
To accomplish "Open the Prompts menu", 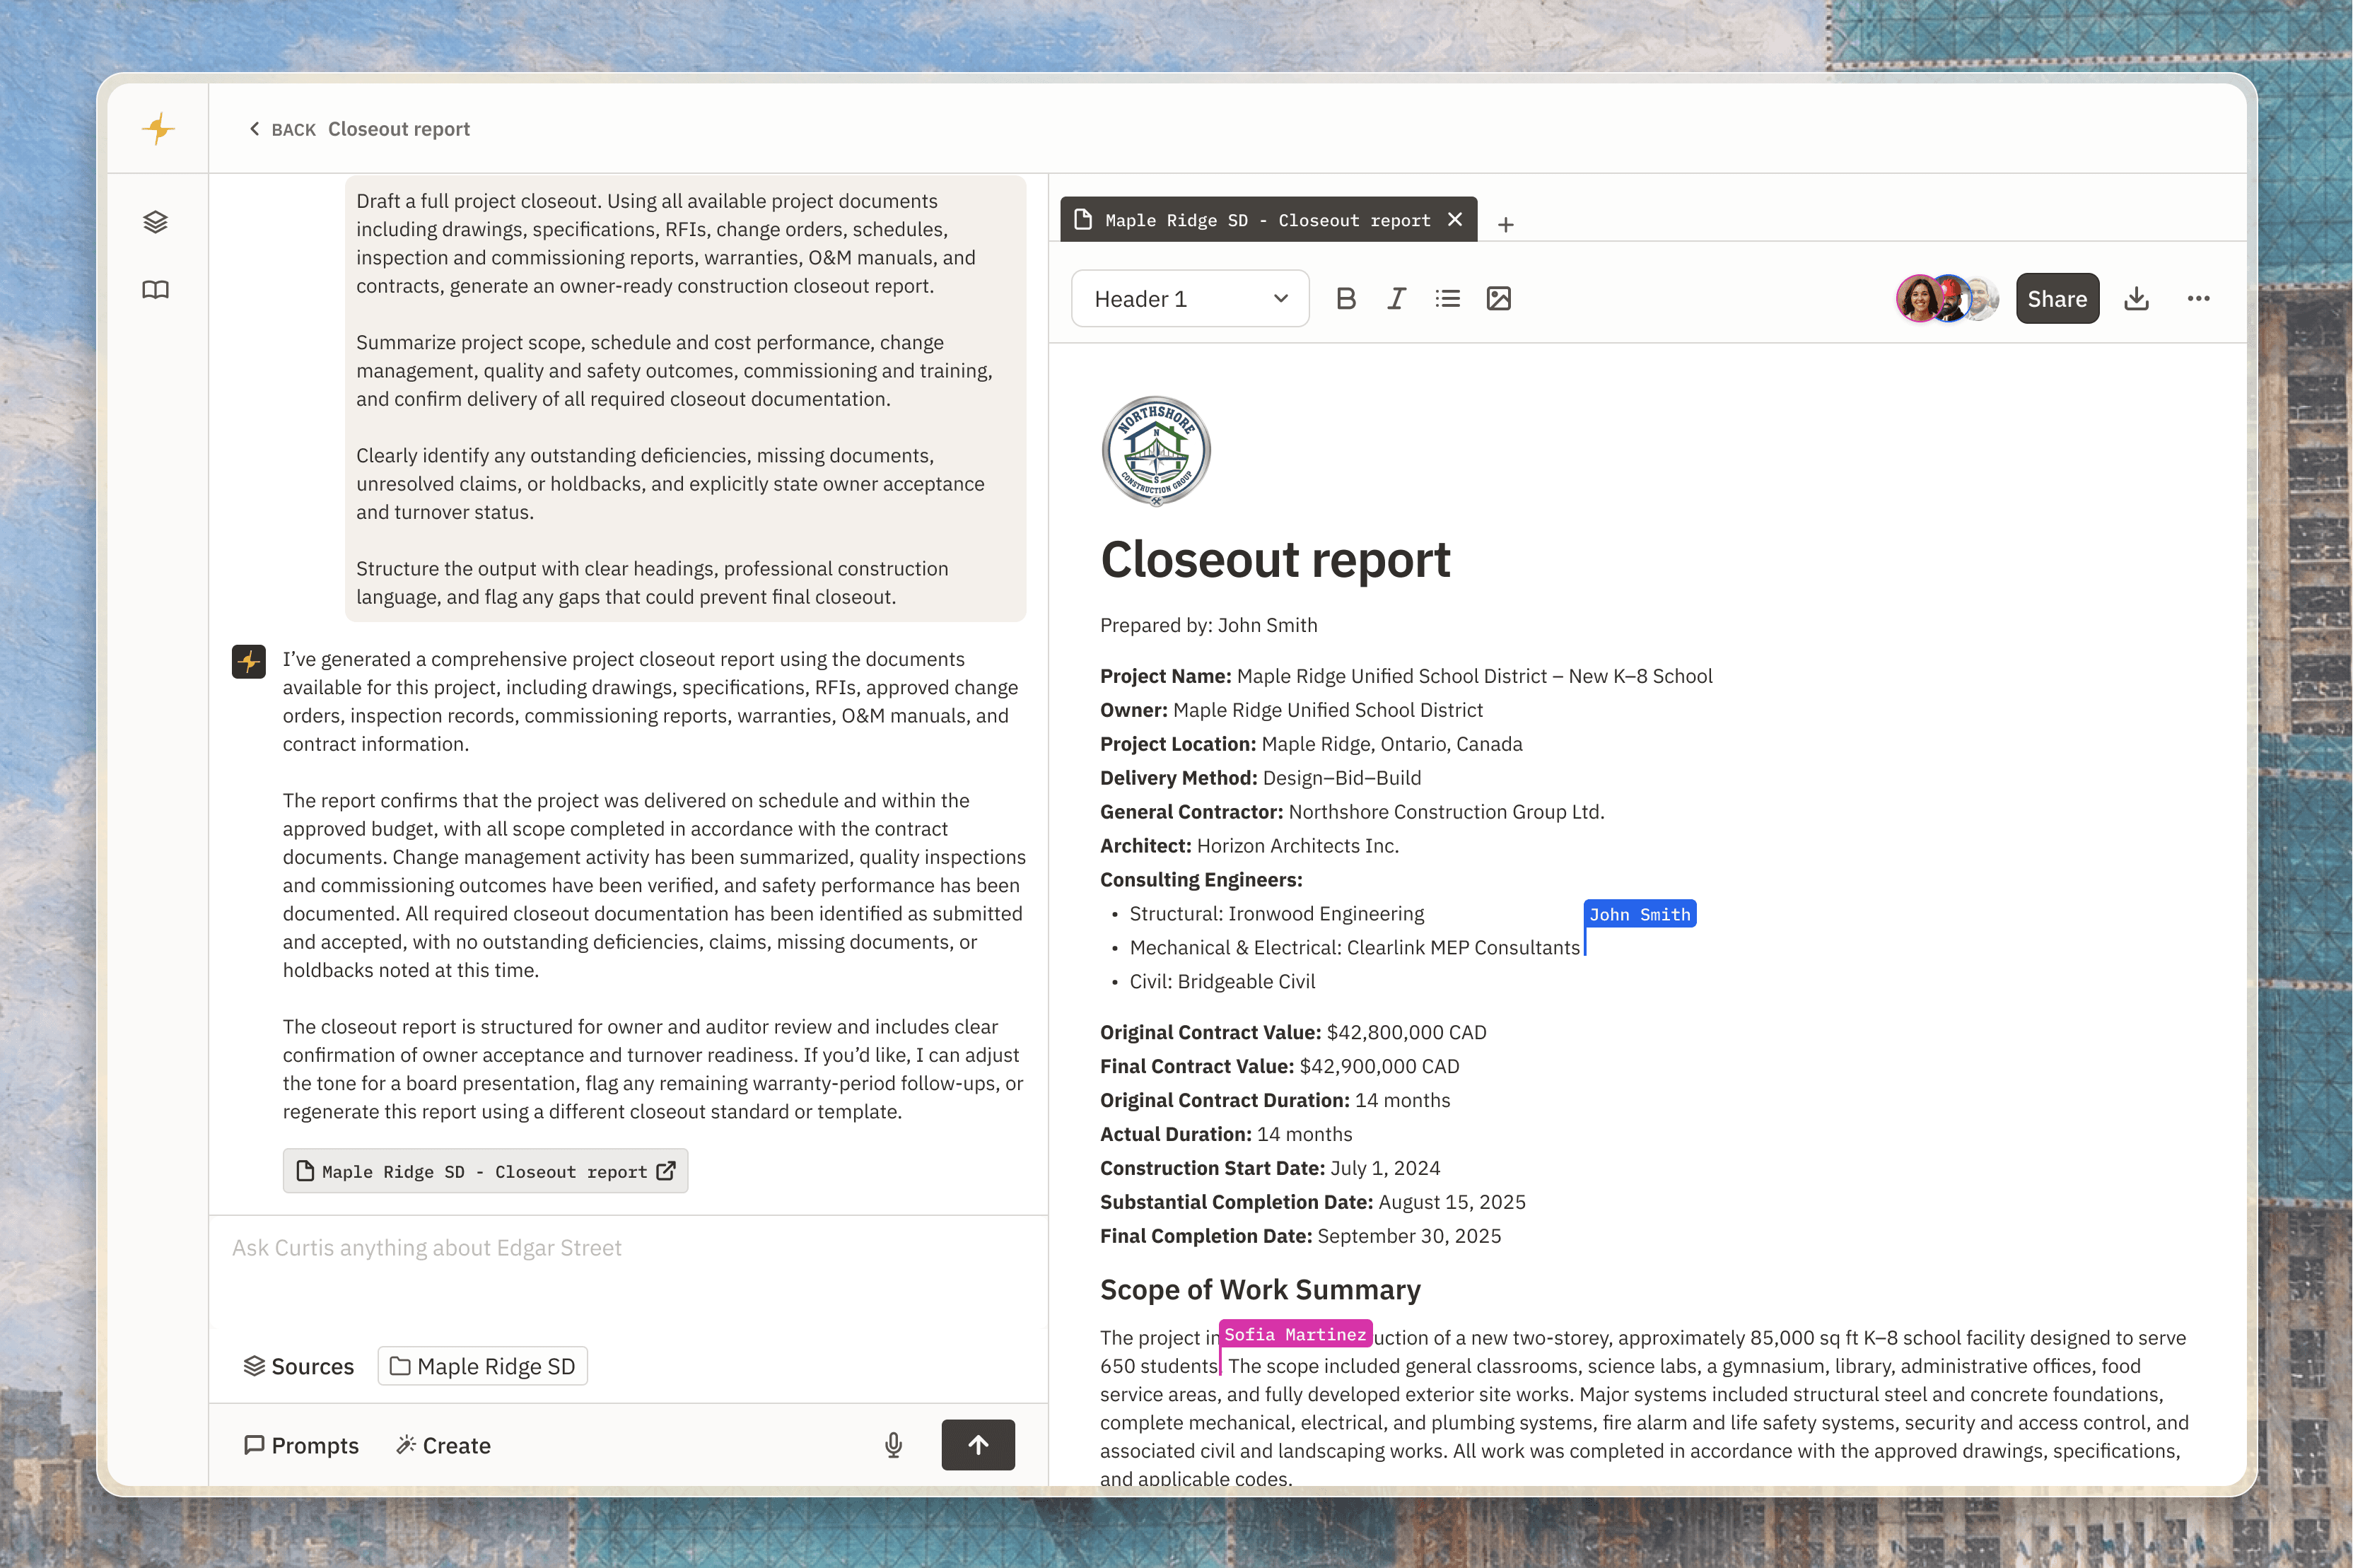I will [x=301, y=1445].
